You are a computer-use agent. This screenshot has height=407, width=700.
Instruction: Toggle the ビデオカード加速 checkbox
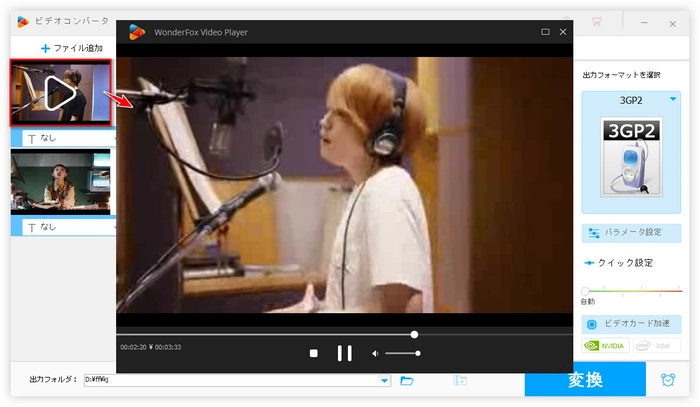point(592,325)
